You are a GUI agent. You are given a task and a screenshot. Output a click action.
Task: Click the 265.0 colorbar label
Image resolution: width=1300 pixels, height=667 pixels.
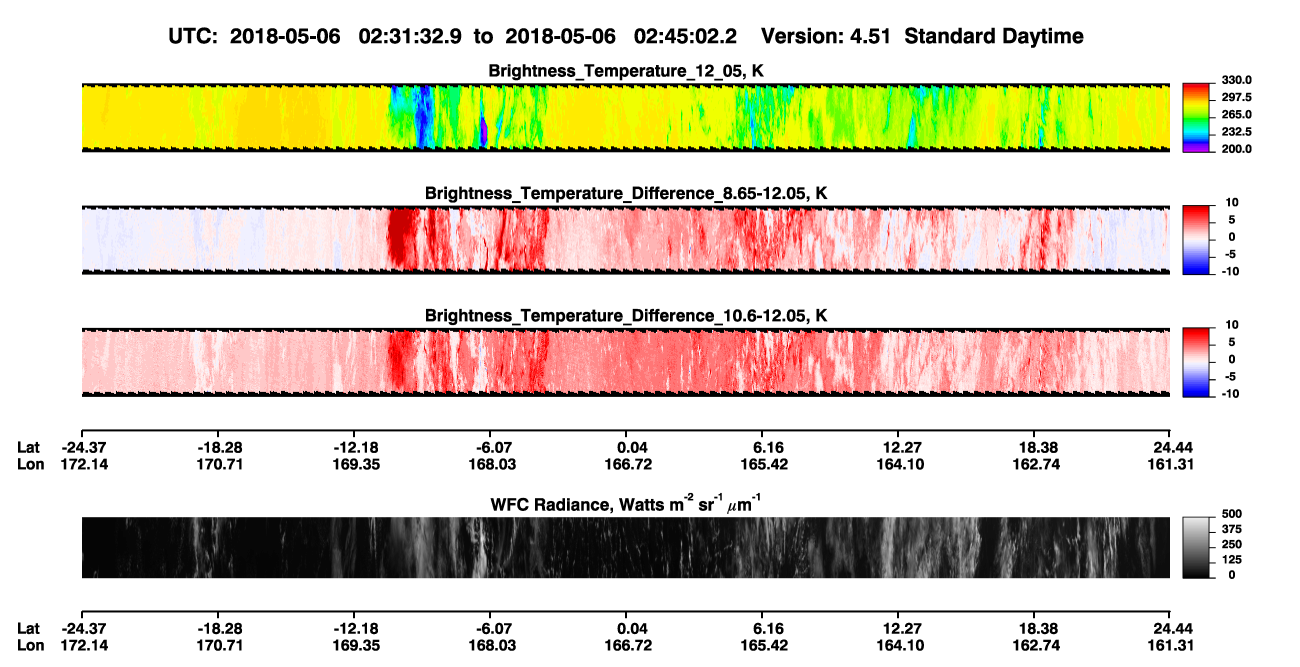coord(1237,115)
